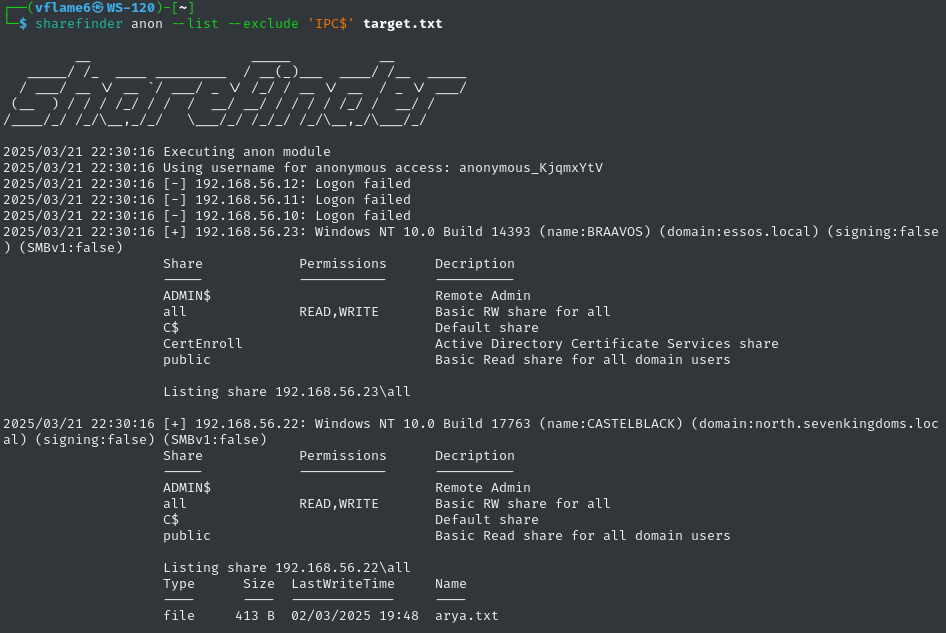Image resolution: width=946 pixels, height=633 pixels.
Task: Click the Executing anon module log line
Action: (x=167, y=151)
